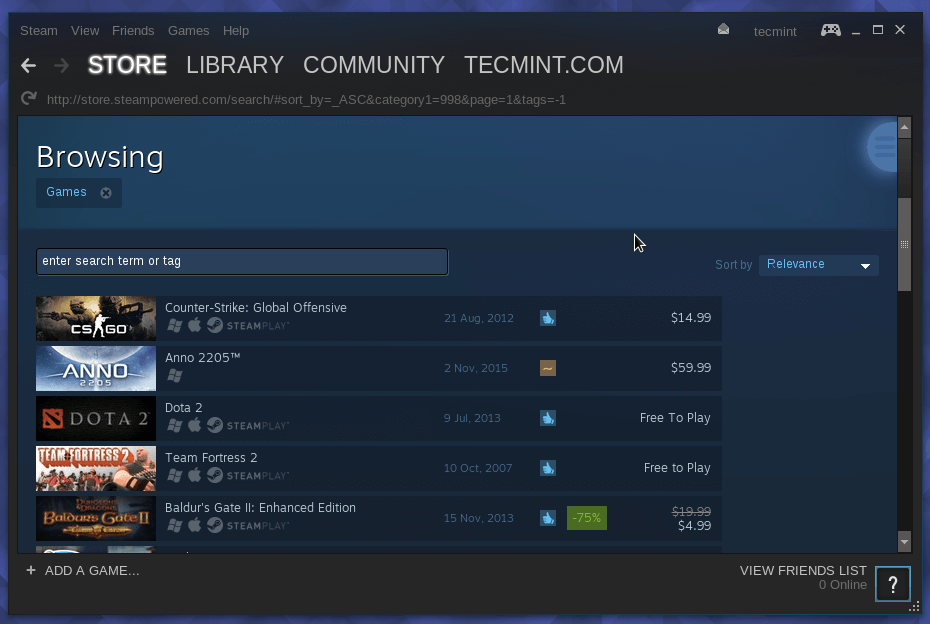Open the Anno 2205 thumbnail image
930x624 pixels.
pos(96,368)
